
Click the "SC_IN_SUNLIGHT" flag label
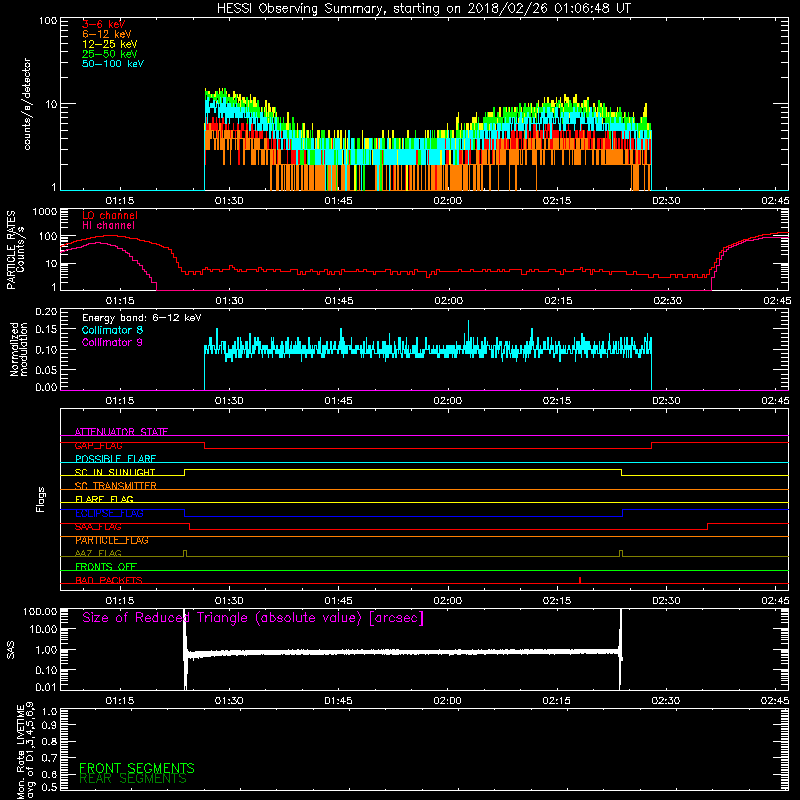click(115, 472)
